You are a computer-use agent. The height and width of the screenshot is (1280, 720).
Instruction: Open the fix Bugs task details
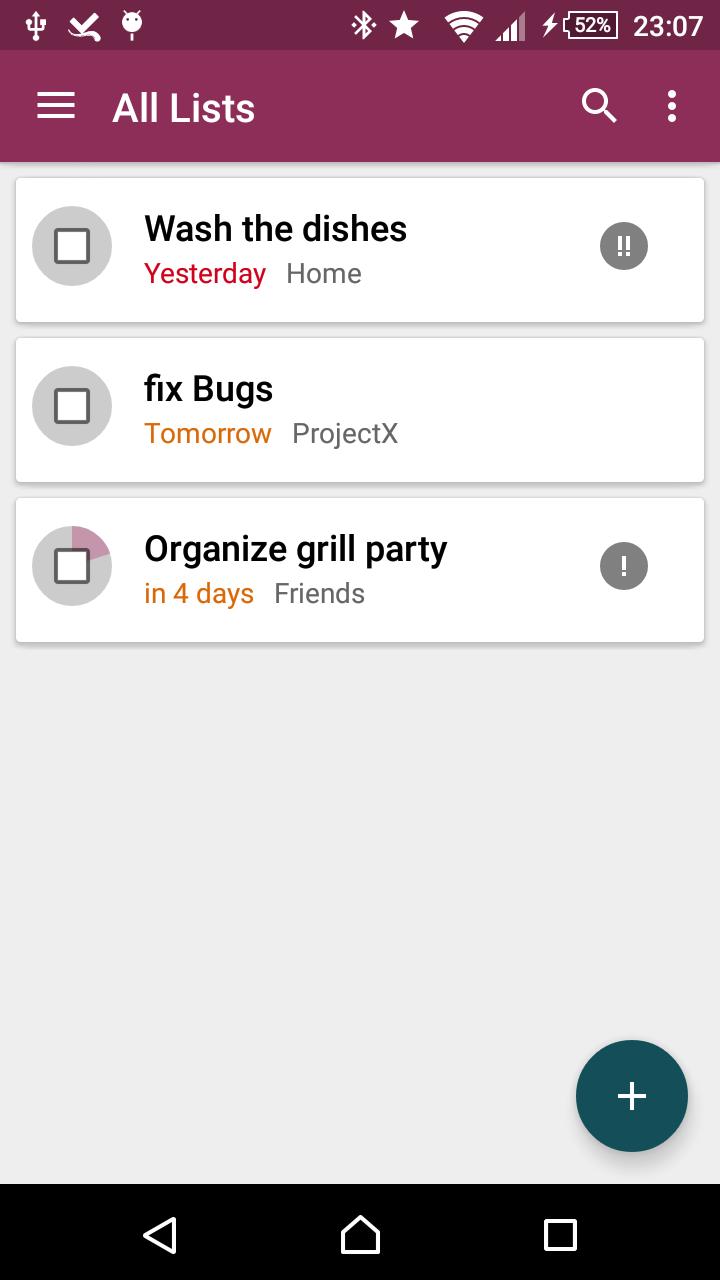click(x=209, y=389)
